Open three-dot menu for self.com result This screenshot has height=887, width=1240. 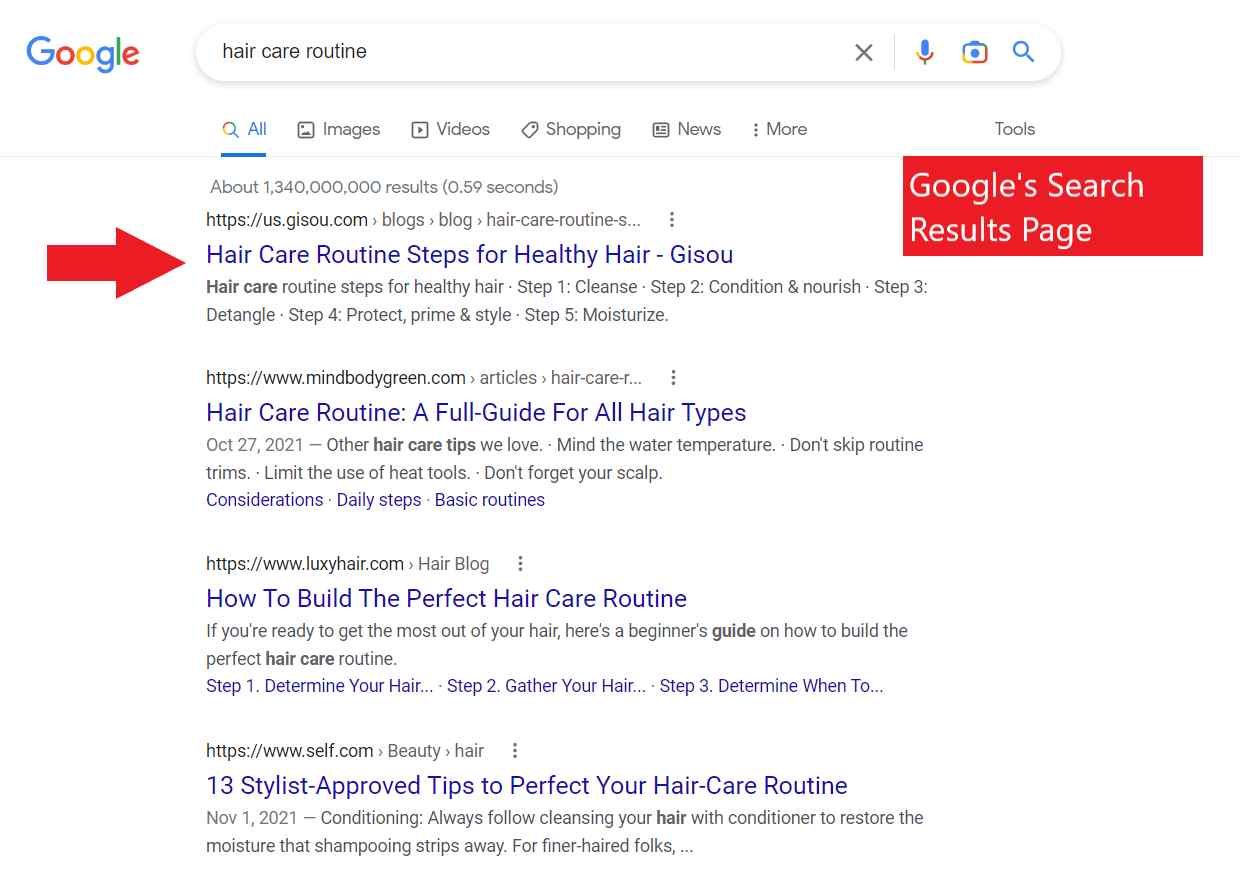click(x=515, y=750)
